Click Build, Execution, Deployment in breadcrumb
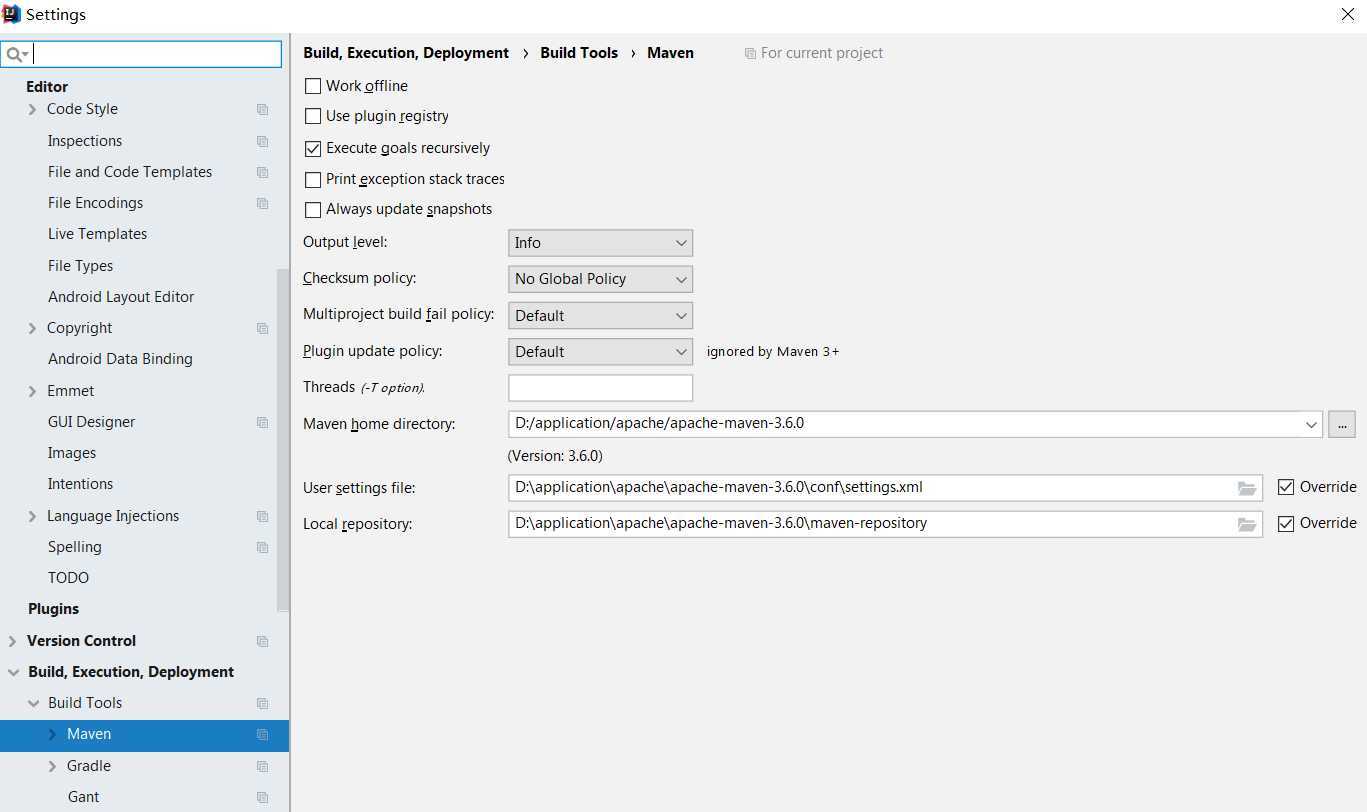The image size is (1367, 812). (406, 53)
